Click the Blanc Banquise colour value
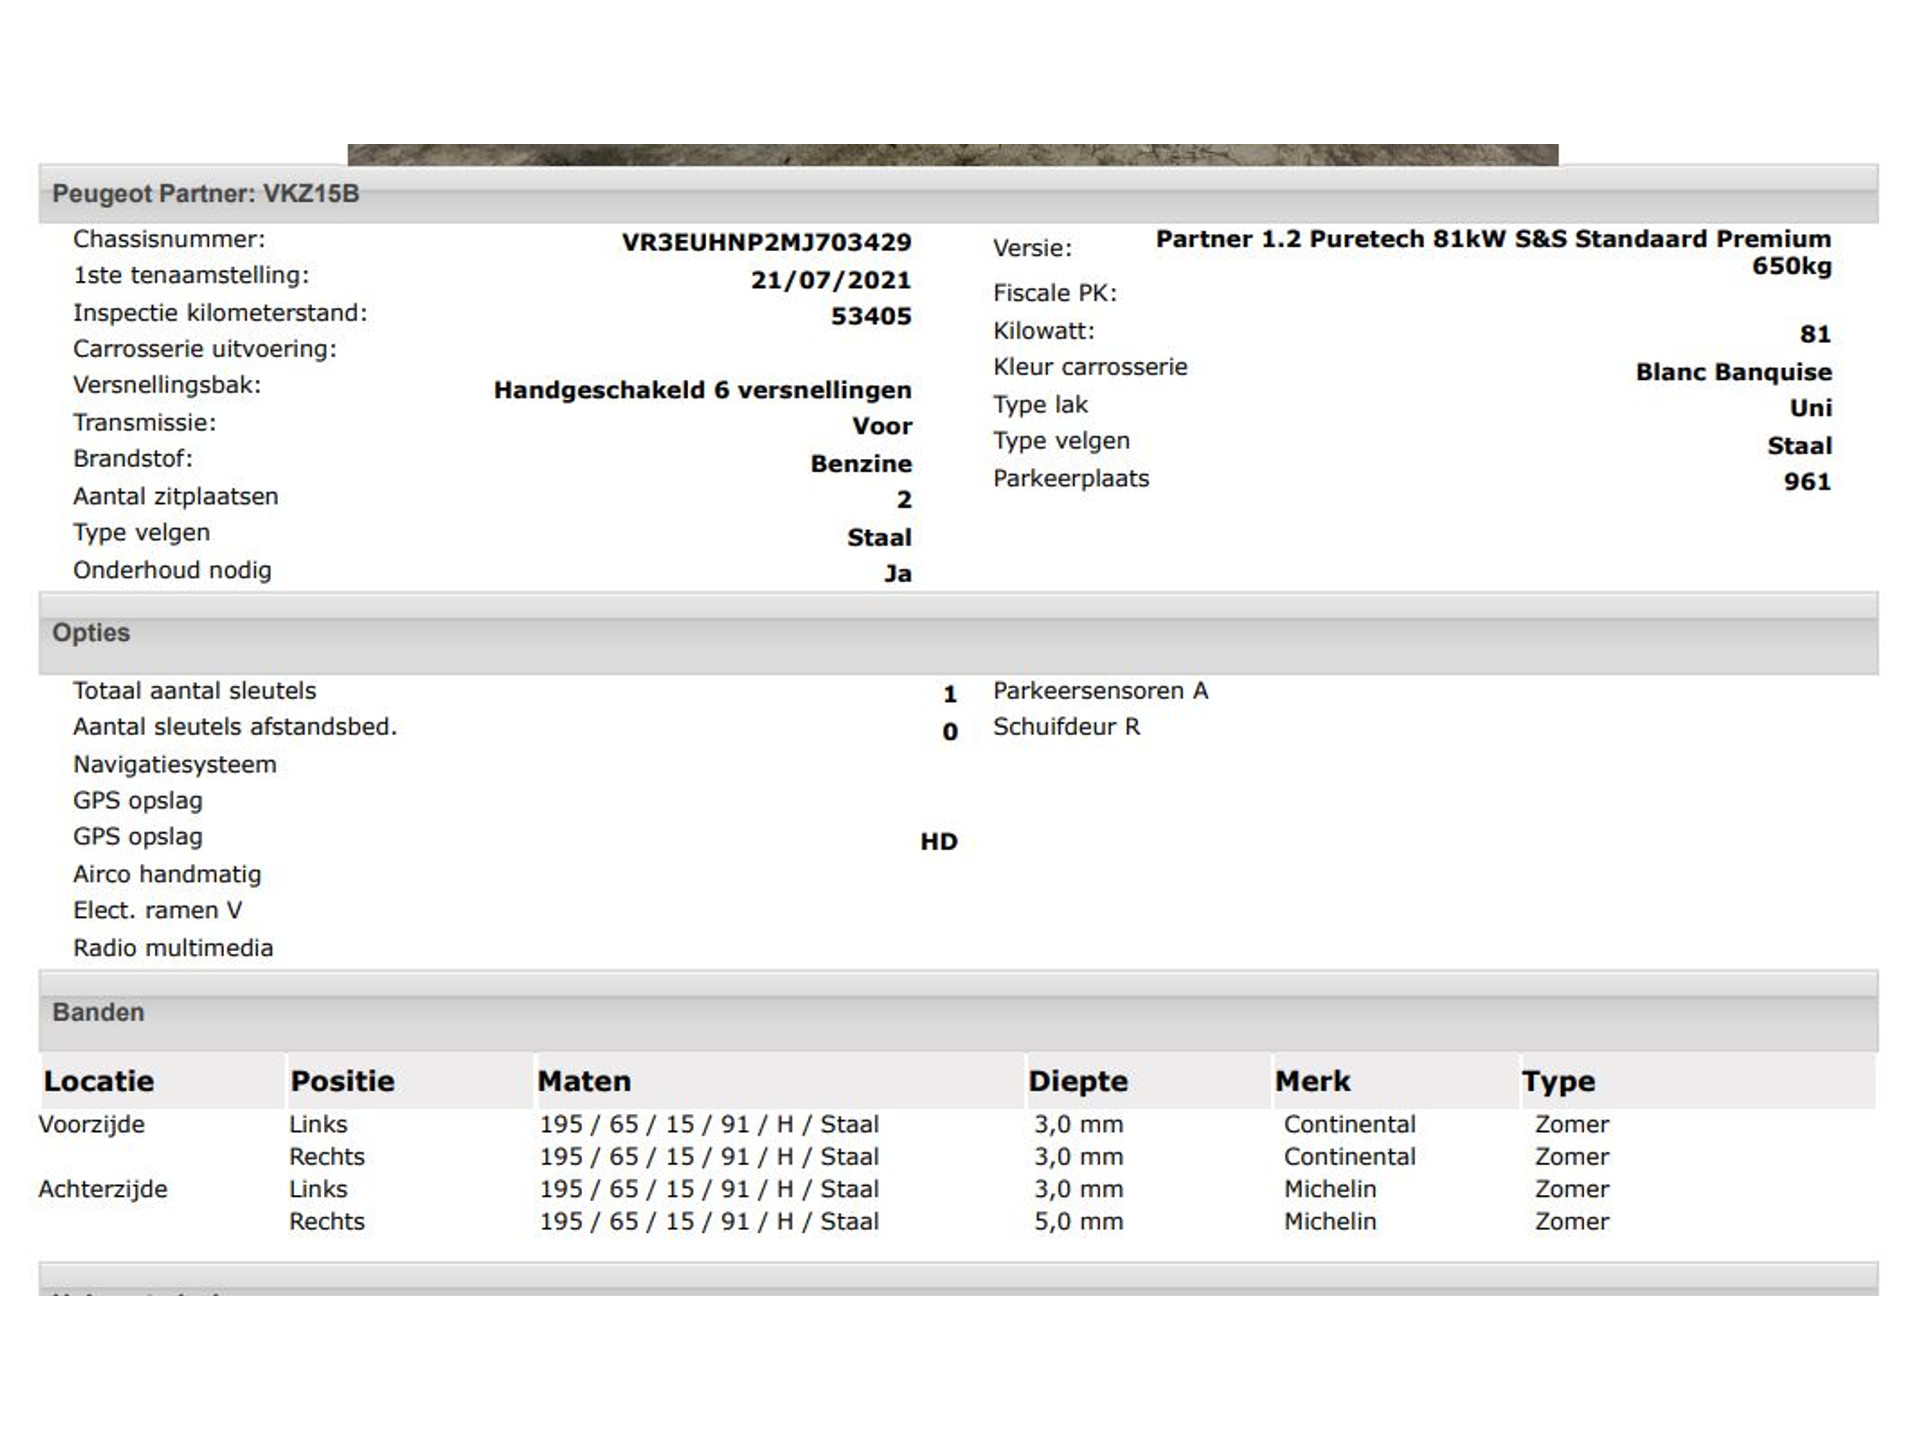This screenshot has height=1440, width=1920. point(1733,372)
